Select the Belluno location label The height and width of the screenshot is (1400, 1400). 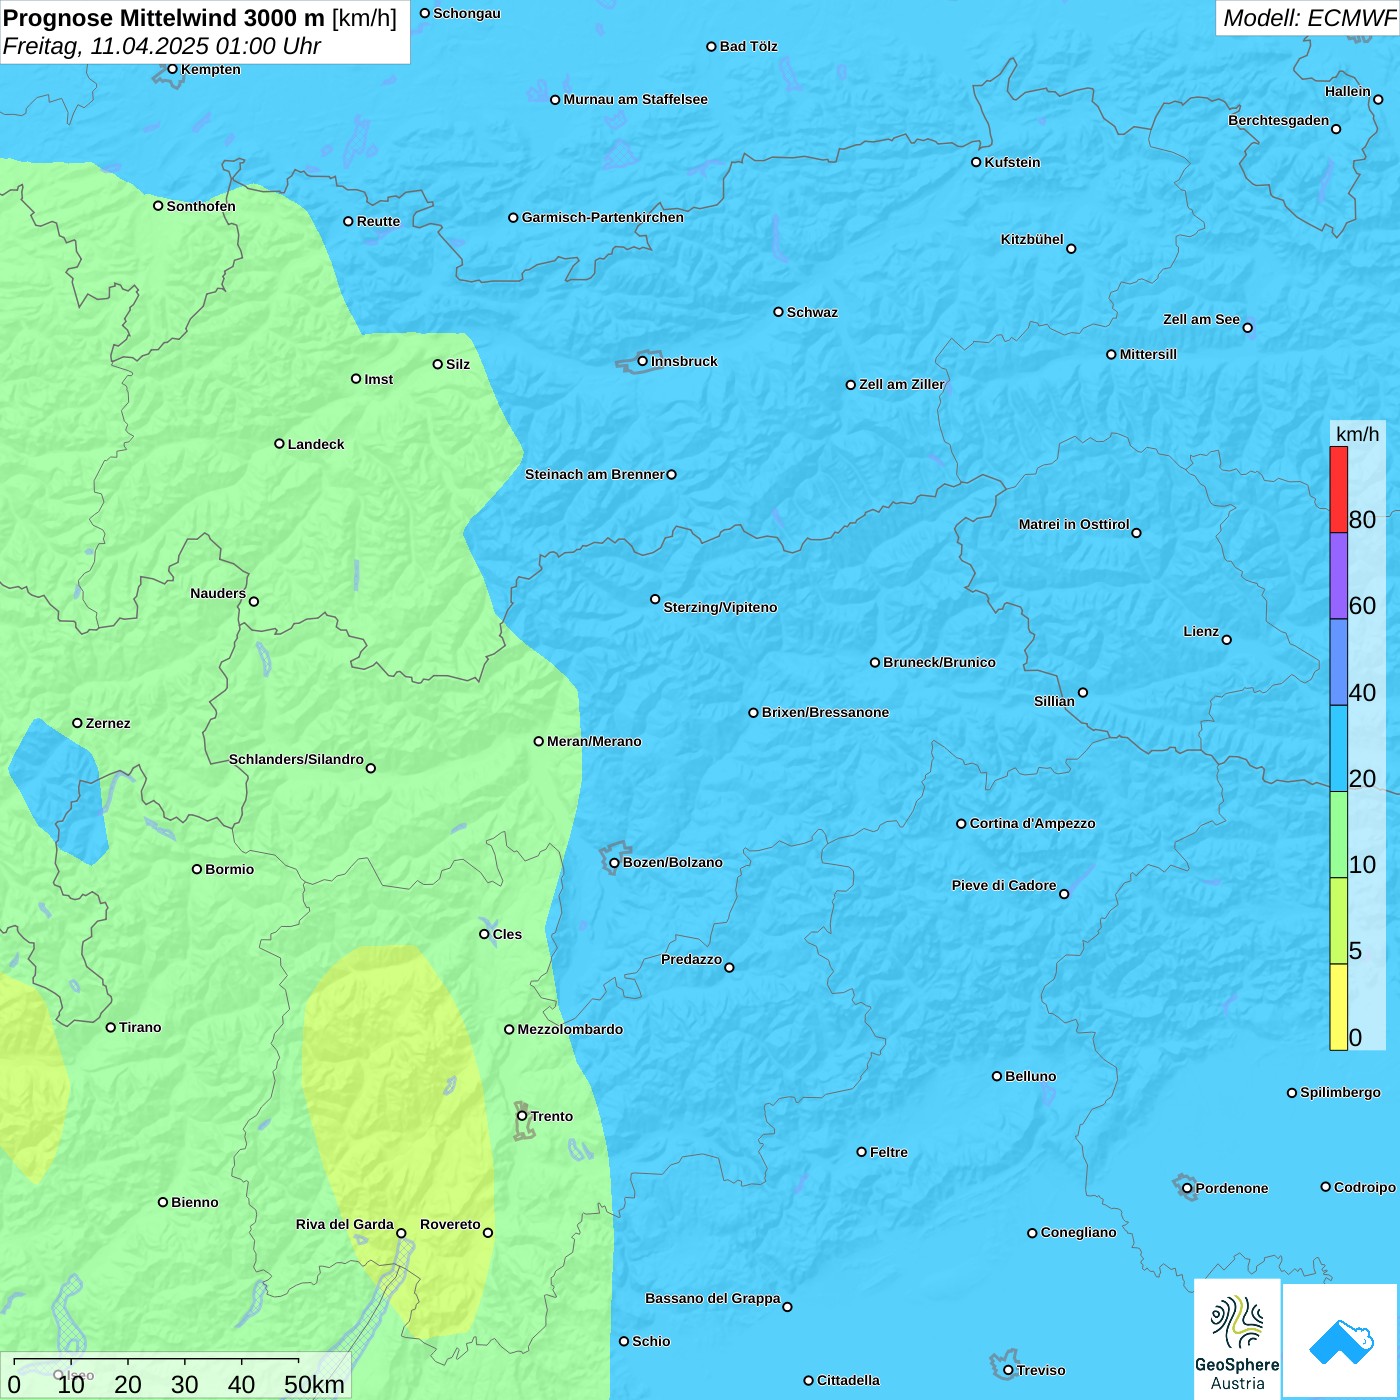tap(1030, 1076)
